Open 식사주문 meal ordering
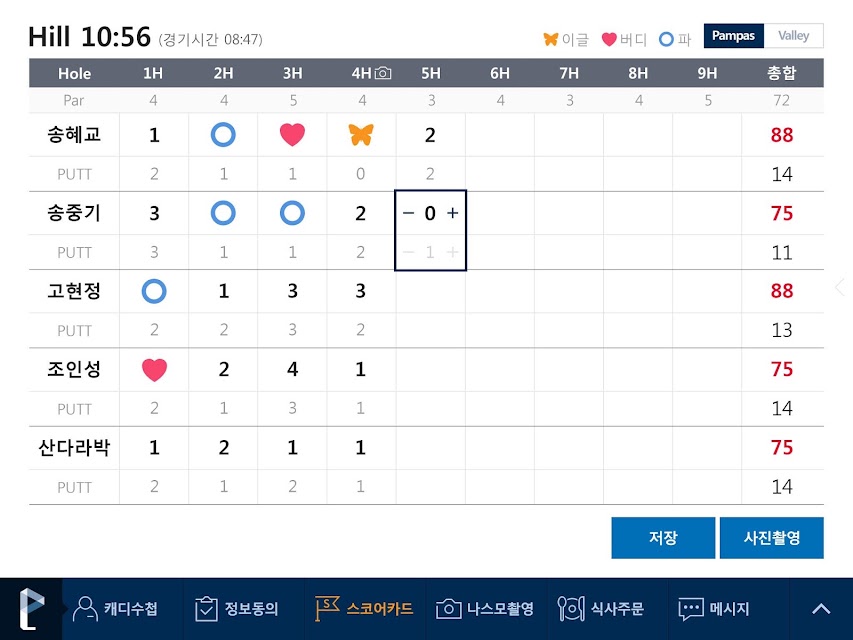This screenshot has height=640, width=853. click(x=601, y=608)
